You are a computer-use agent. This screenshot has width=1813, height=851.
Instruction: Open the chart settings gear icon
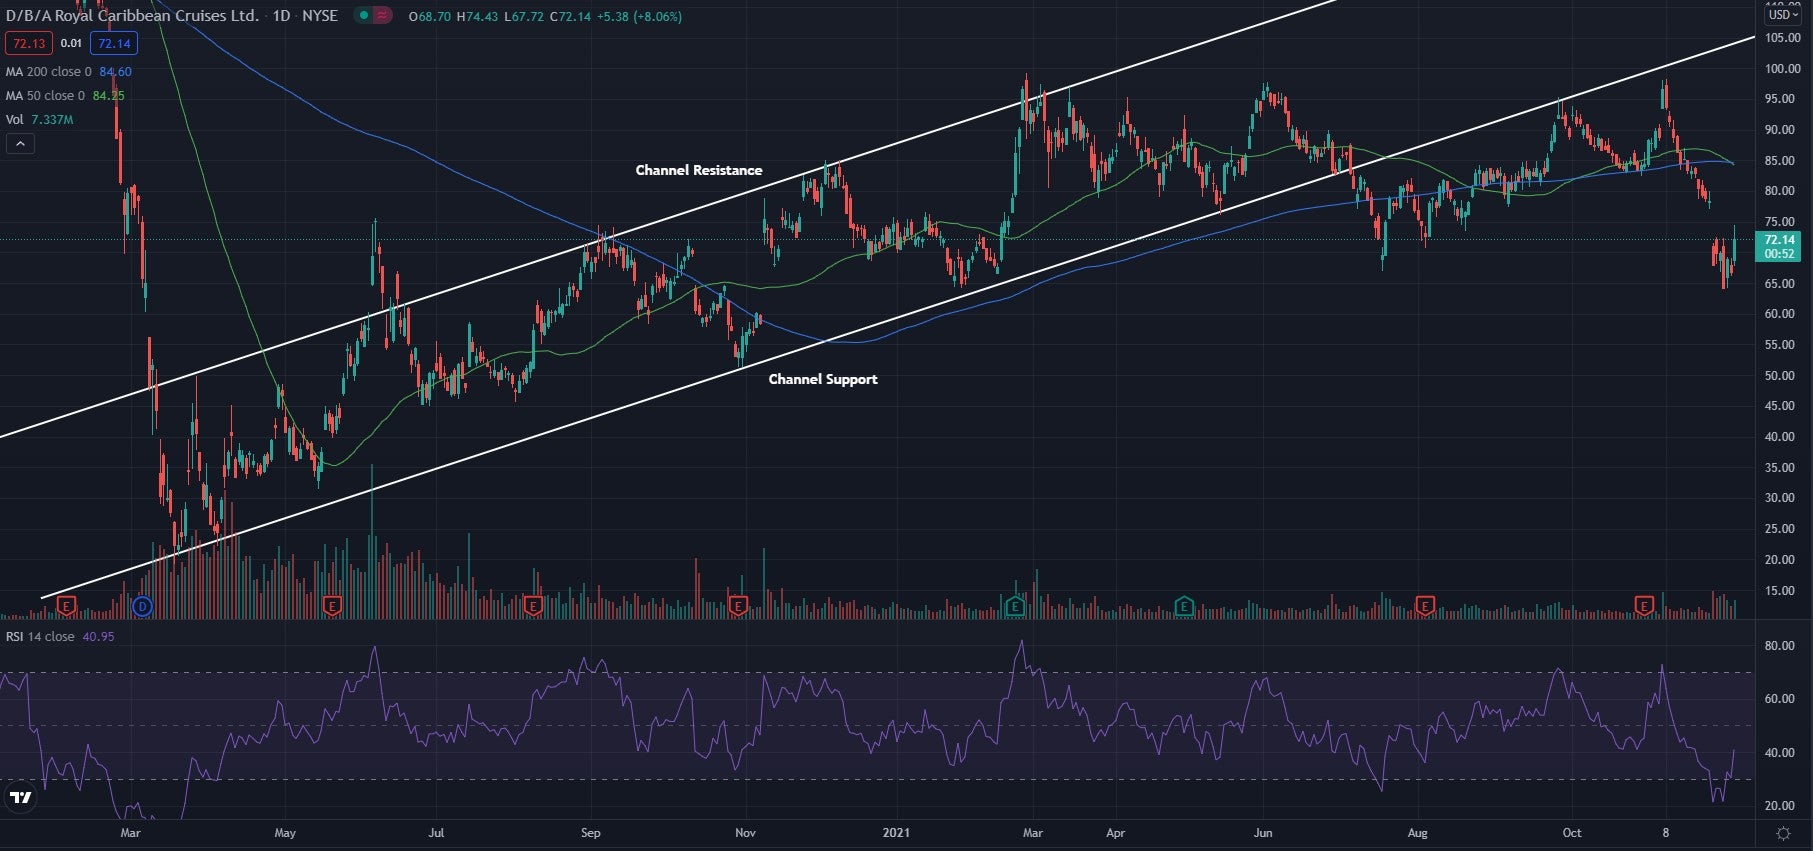(x=1783, y=833)
